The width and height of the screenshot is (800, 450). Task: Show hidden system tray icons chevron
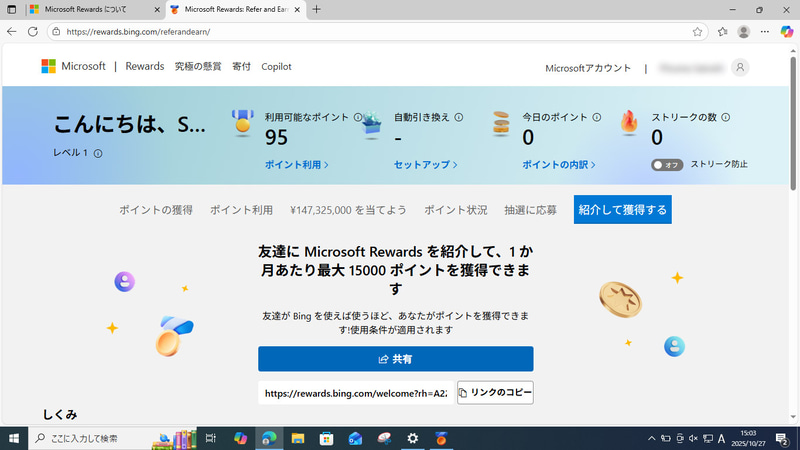pyautogui.click(x=652, y=438)
